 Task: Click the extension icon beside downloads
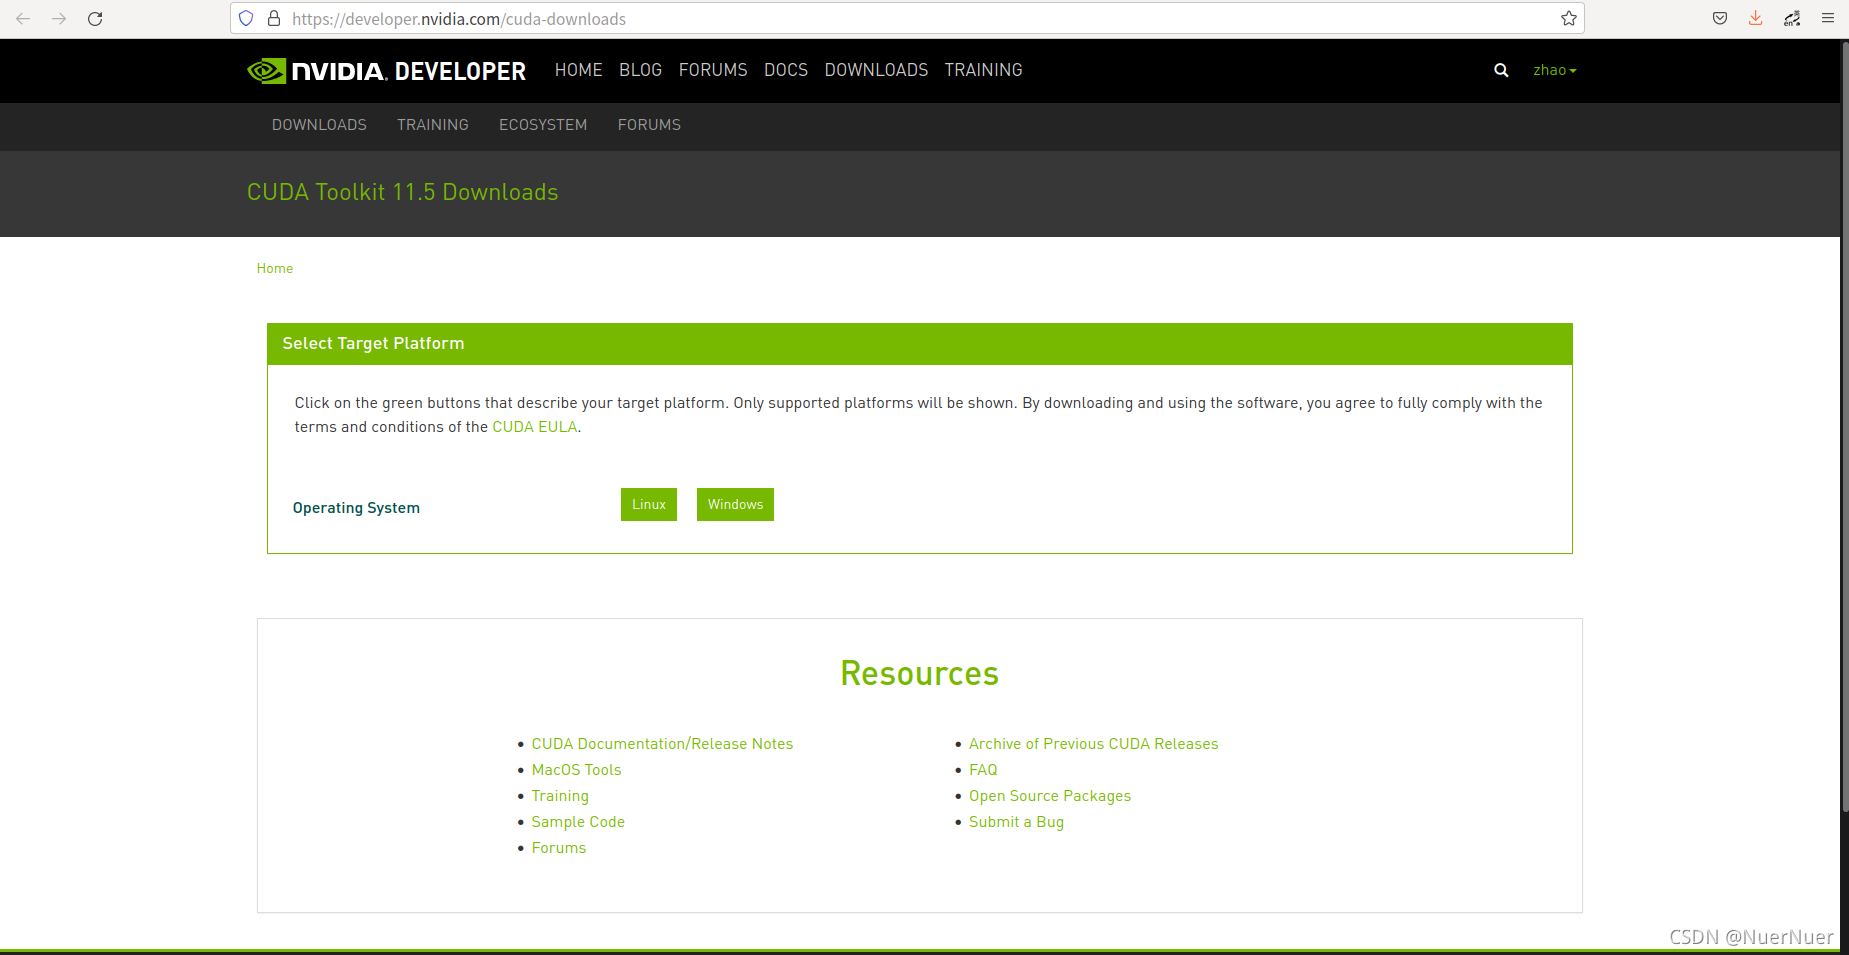click(1792, 19)
